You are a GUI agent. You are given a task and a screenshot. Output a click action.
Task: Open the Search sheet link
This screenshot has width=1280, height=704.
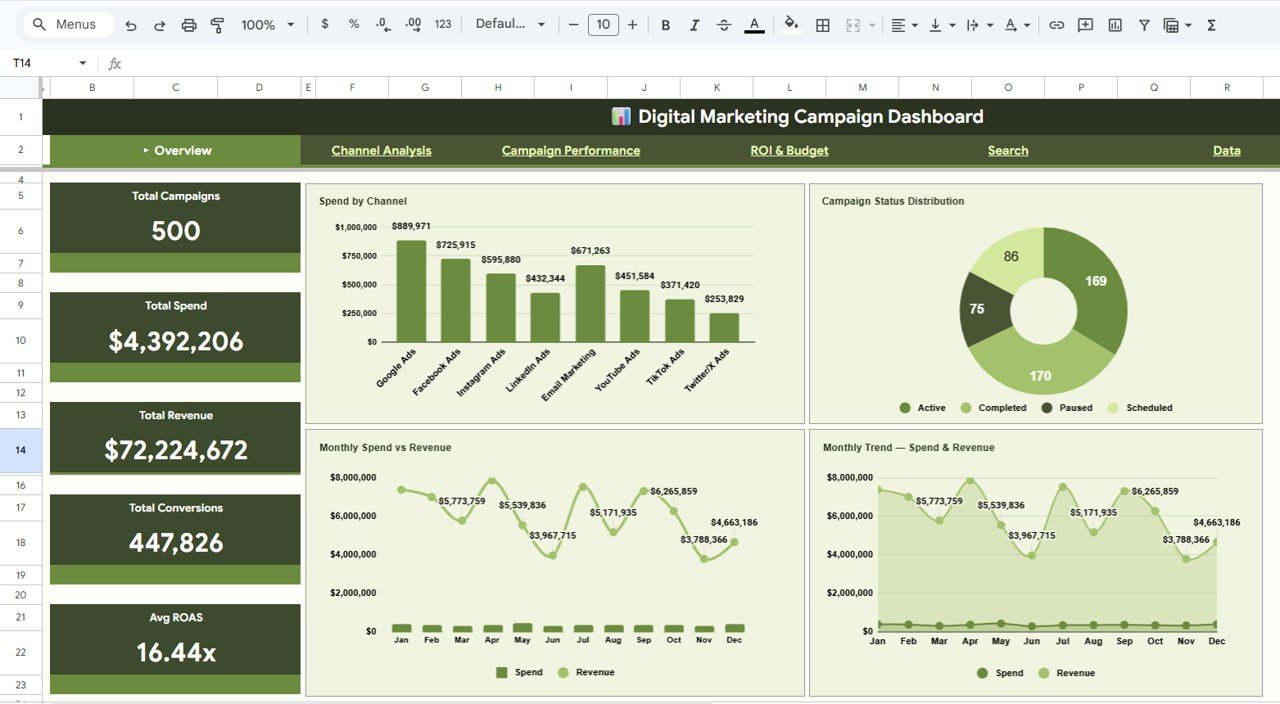tap(1007, 150)
